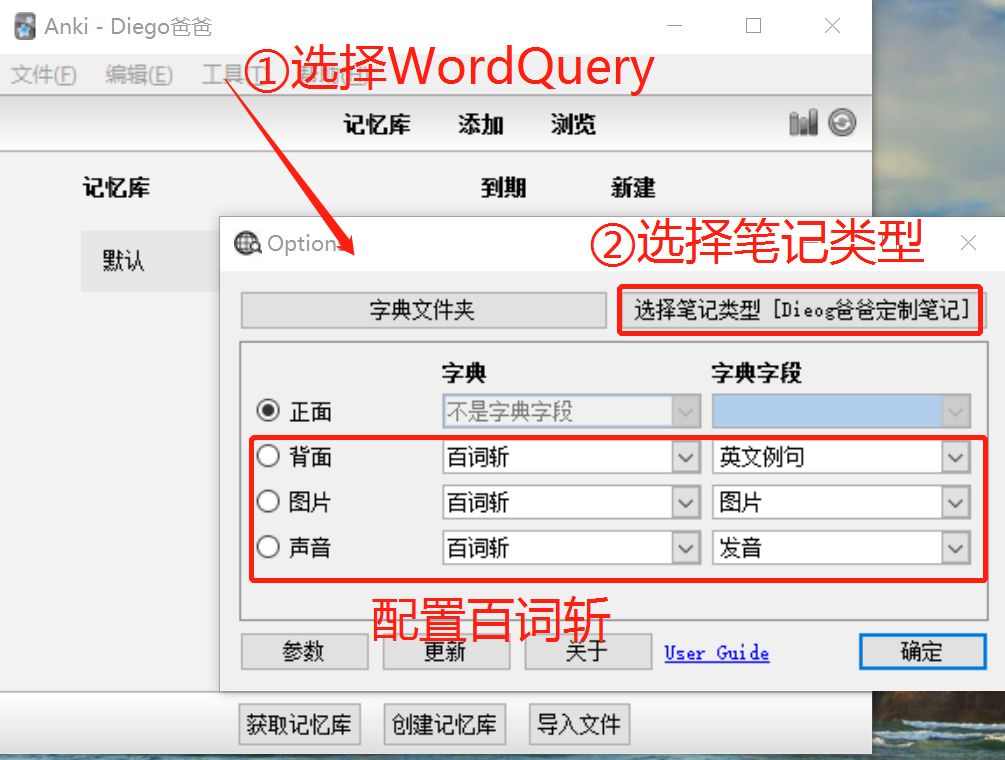The width and height of the screenshot is (1005, 760).
Task: Select the 背面 radio button
Action: pos(268,456)
